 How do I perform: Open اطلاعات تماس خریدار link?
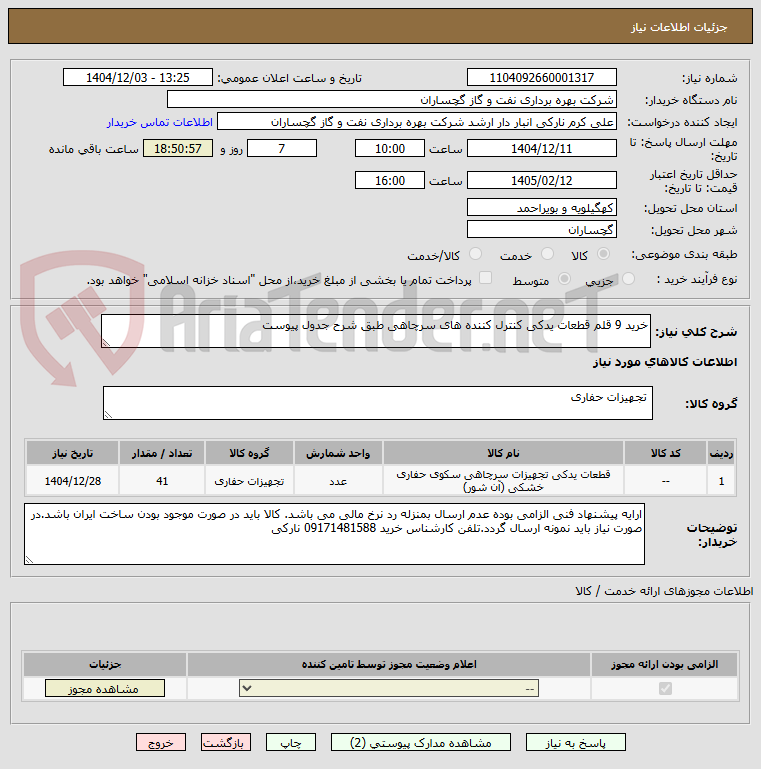pyautogui.click(x=160, y=122)
